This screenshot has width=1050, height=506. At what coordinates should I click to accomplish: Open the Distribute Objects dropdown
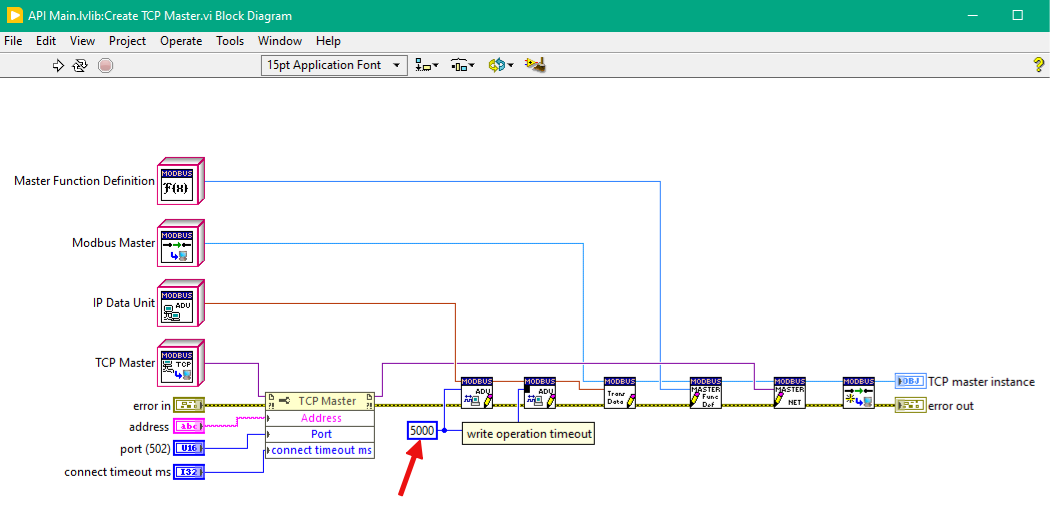(463, 65)
